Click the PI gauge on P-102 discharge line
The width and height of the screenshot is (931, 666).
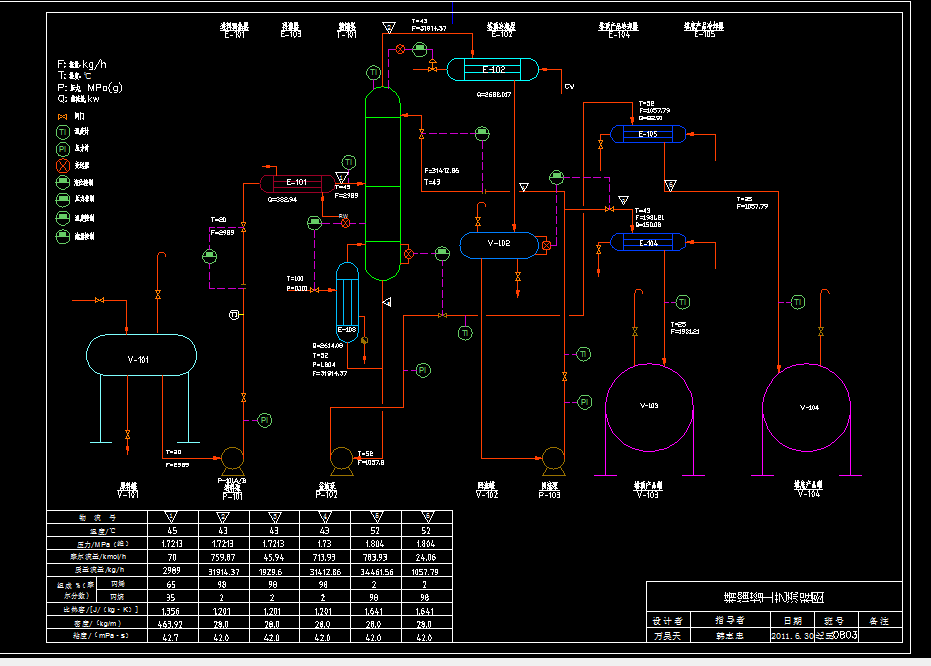click(x=423, y=370)
